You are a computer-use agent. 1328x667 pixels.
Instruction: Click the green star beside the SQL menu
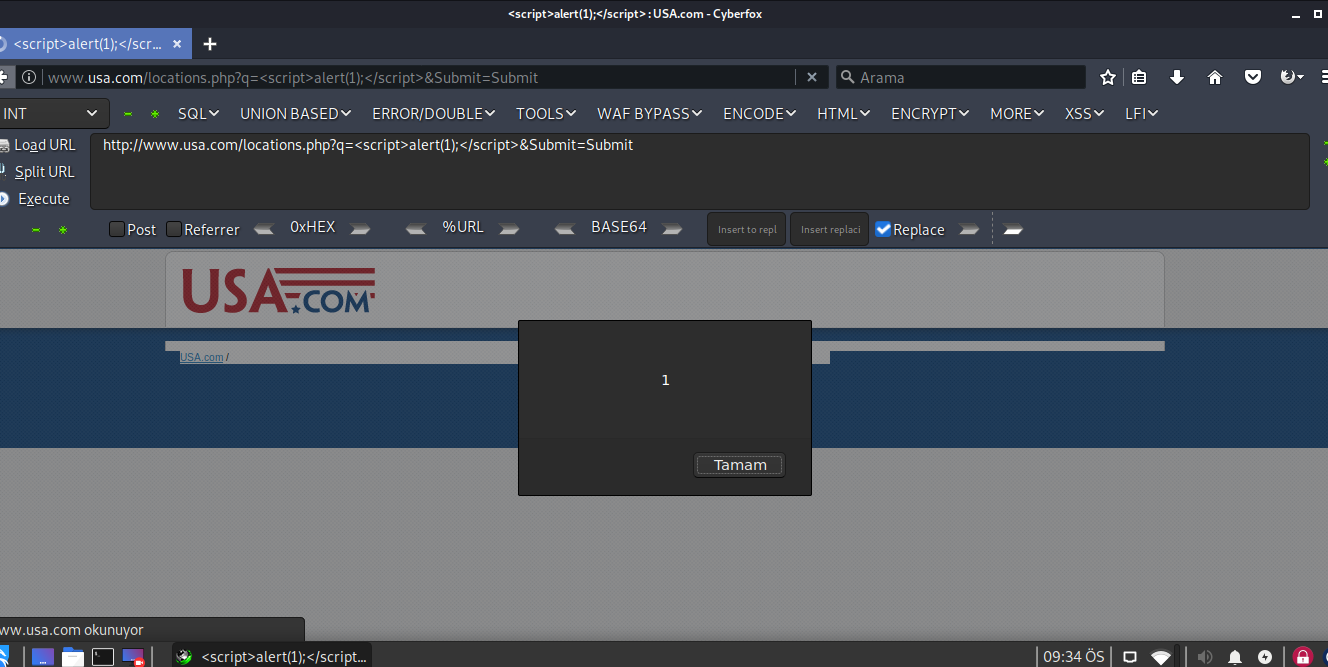click(x=155, y=114)
